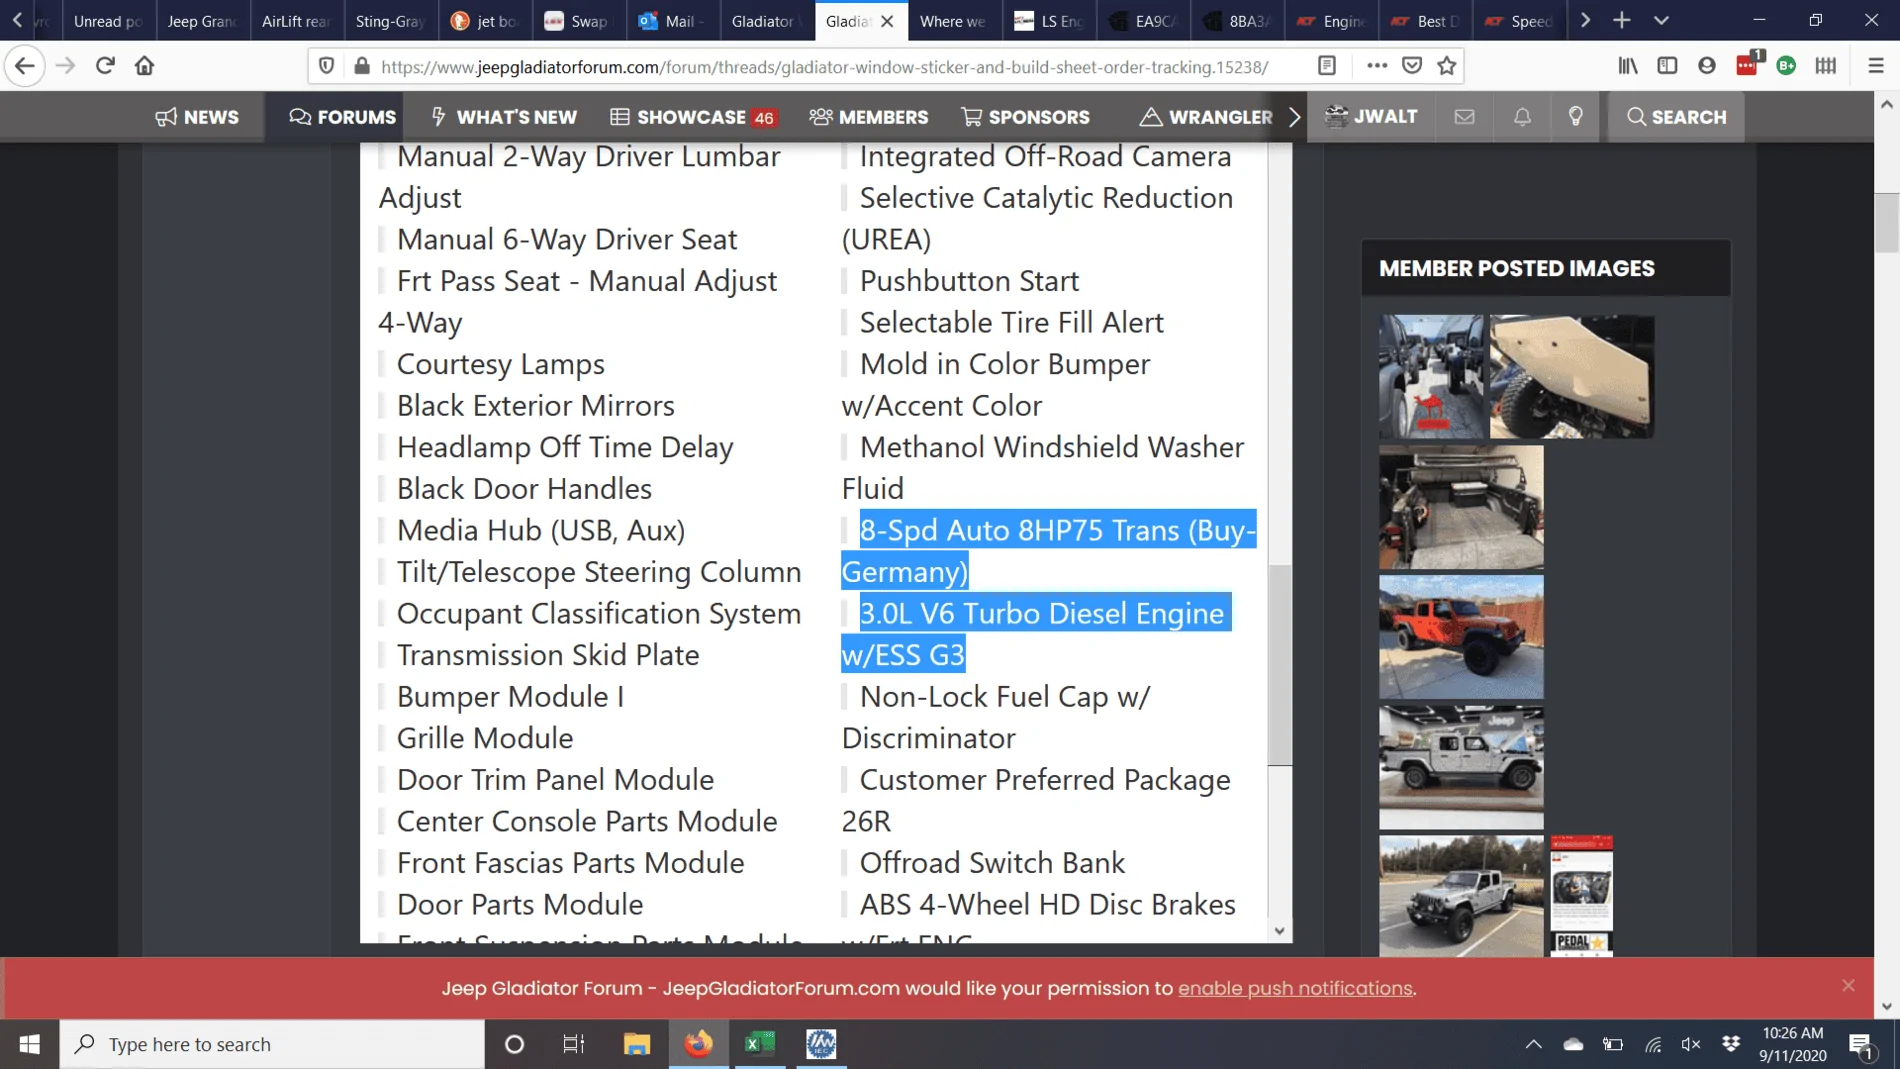Expand more forum nav items

[1295, 117]
